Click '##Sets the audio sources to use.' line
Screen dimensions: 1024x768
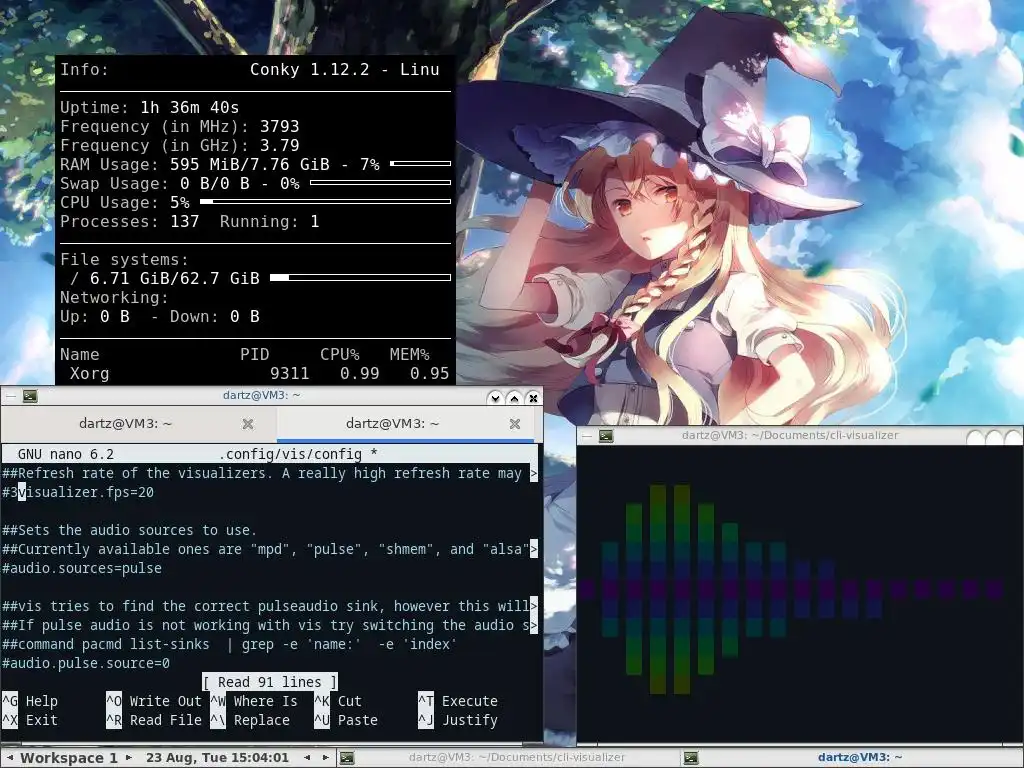(129, 530)
